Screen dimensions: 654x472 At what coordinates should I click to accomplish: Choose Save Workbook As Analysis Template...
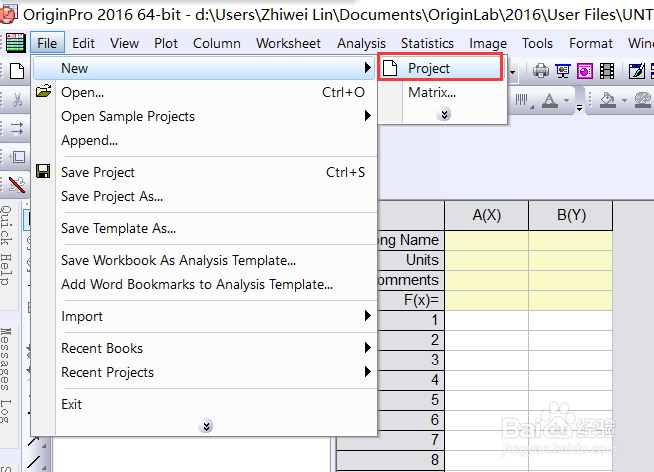click(204, 261)
